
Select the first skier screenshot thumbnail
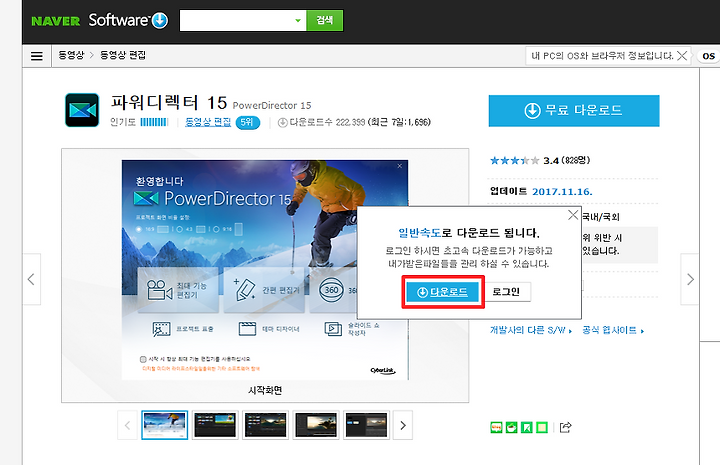point(164,425)
